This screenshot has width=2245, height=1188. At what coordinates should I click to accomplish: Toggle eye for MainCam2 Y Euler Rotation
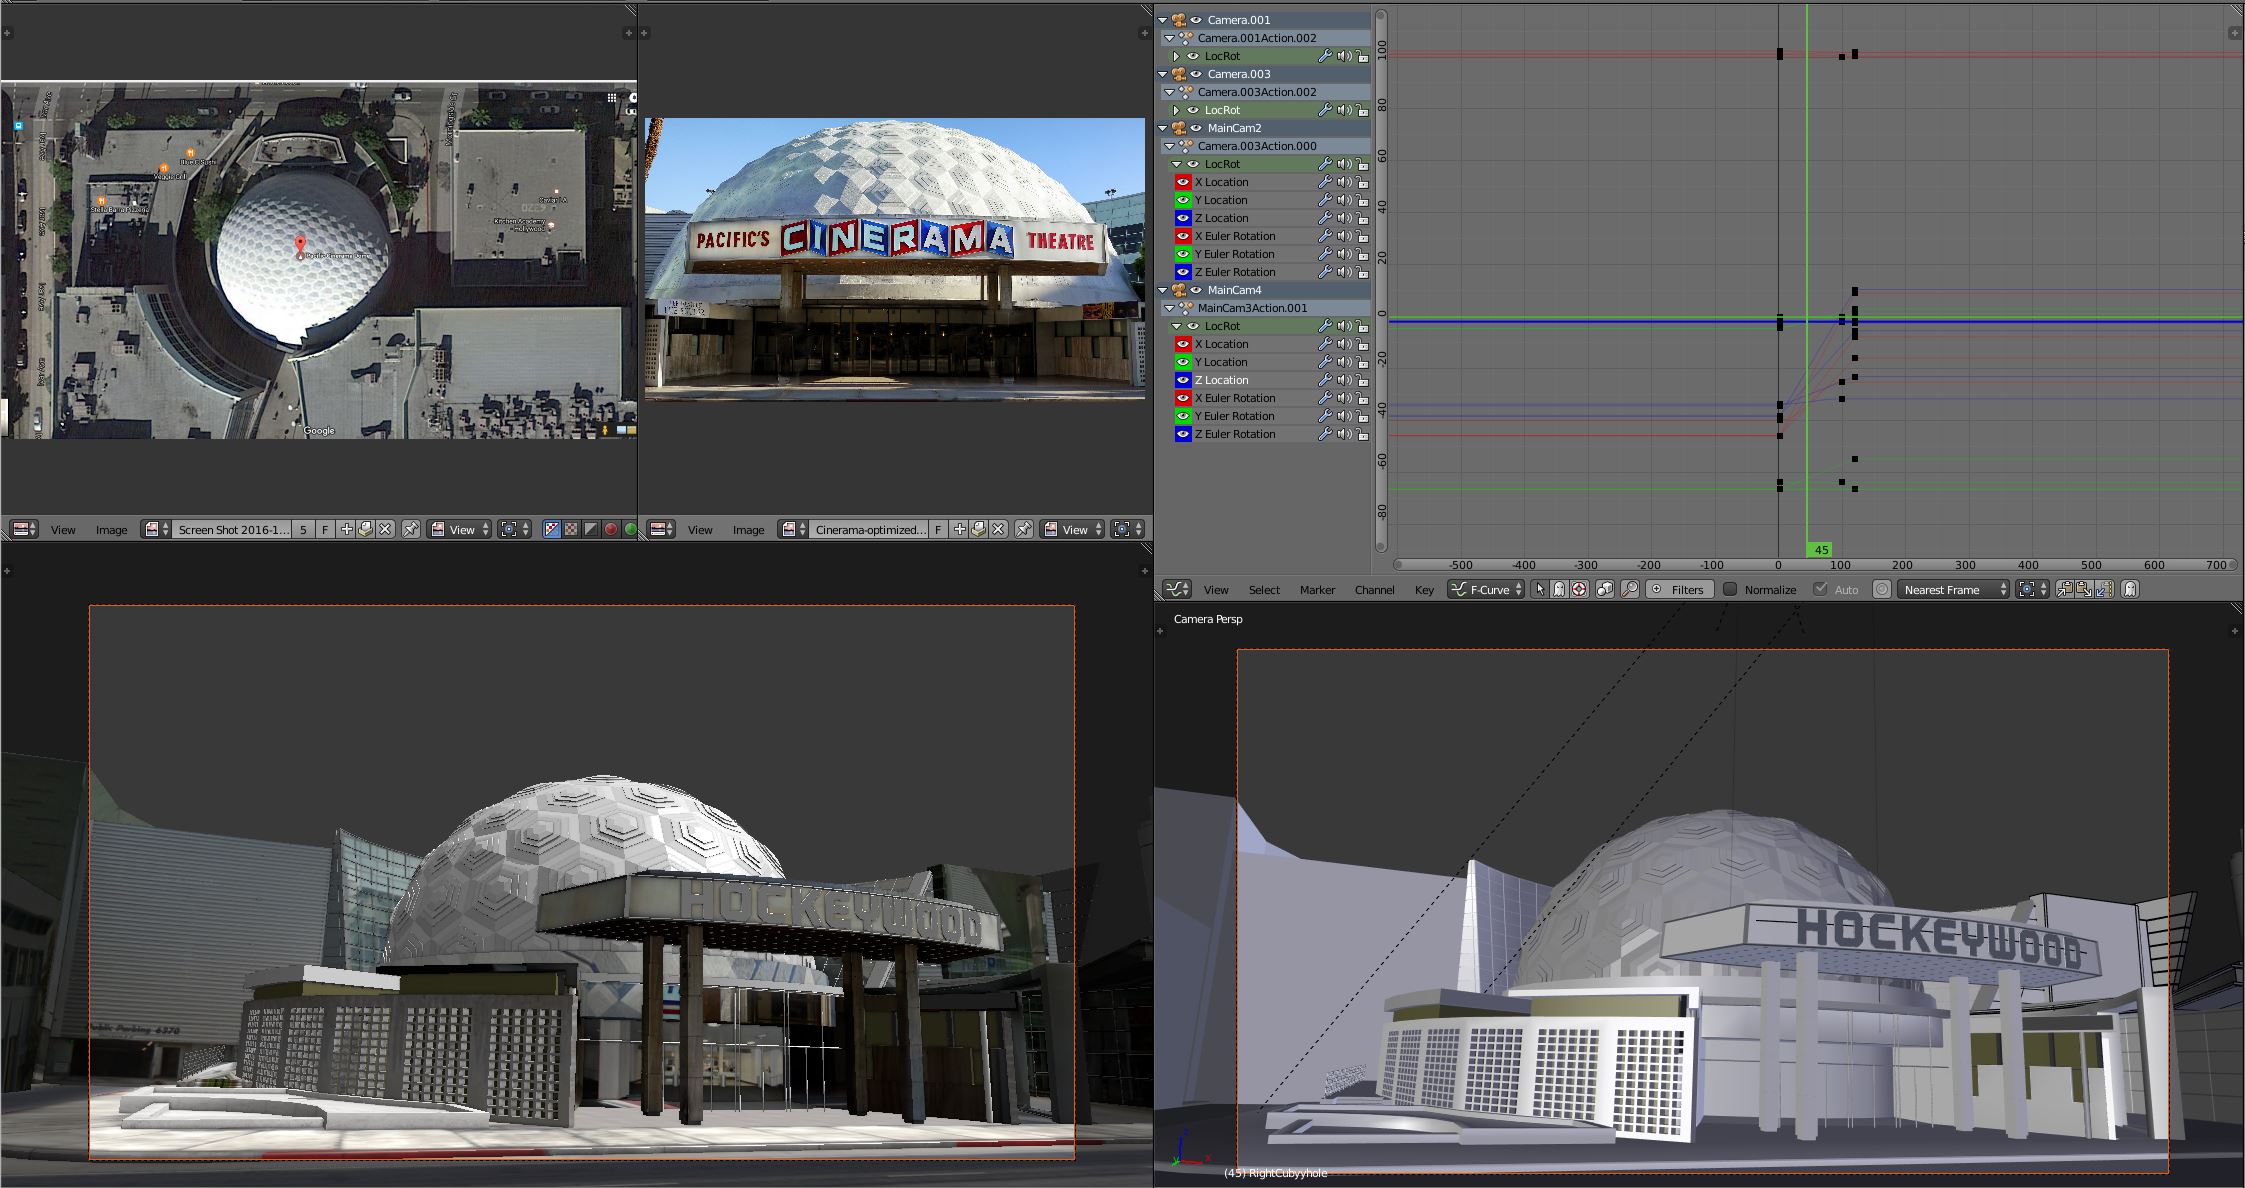(x=1183, y=254)
